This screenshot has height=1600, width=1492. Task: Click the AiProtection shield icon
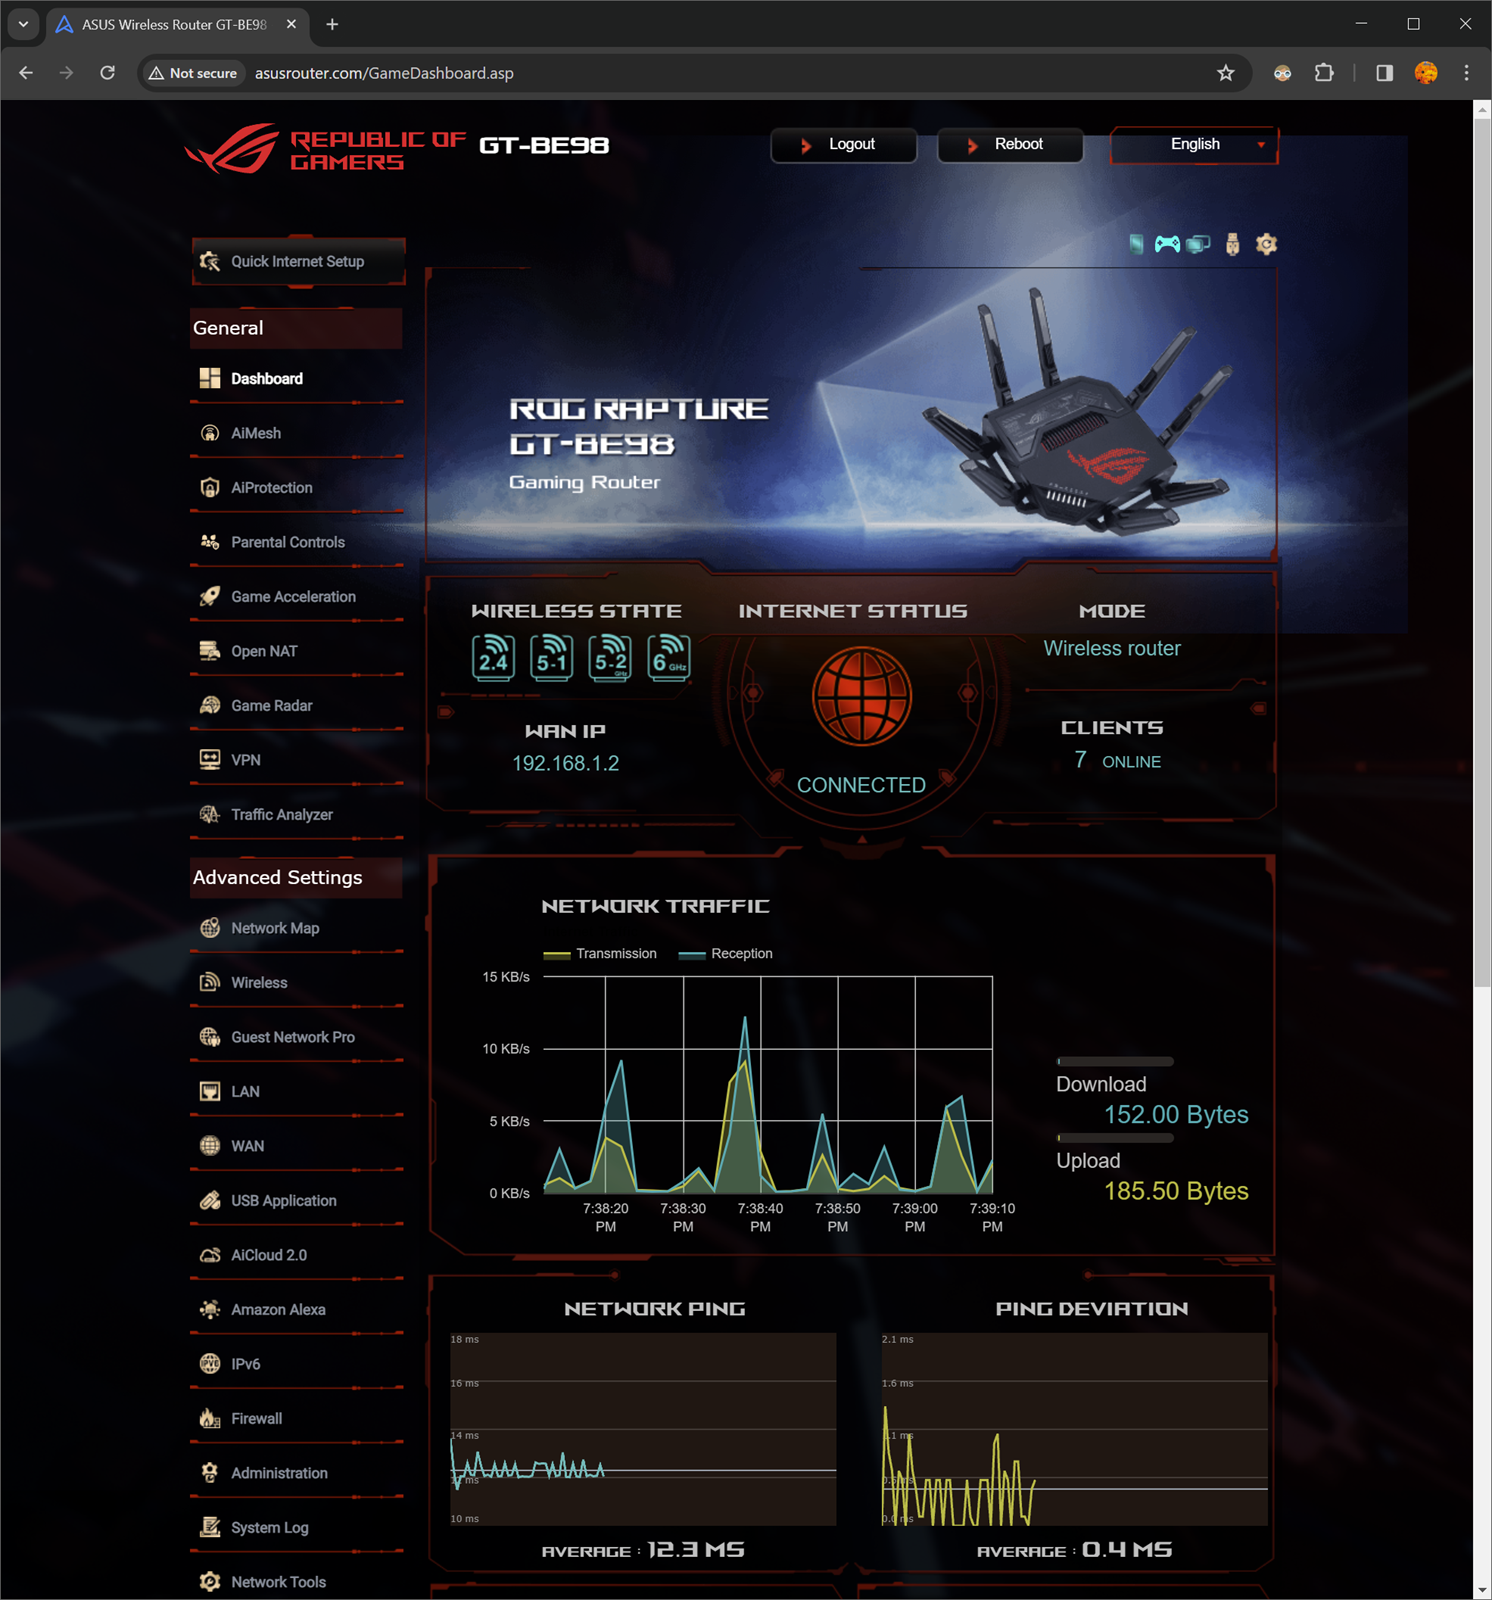(x=210, y=487)
